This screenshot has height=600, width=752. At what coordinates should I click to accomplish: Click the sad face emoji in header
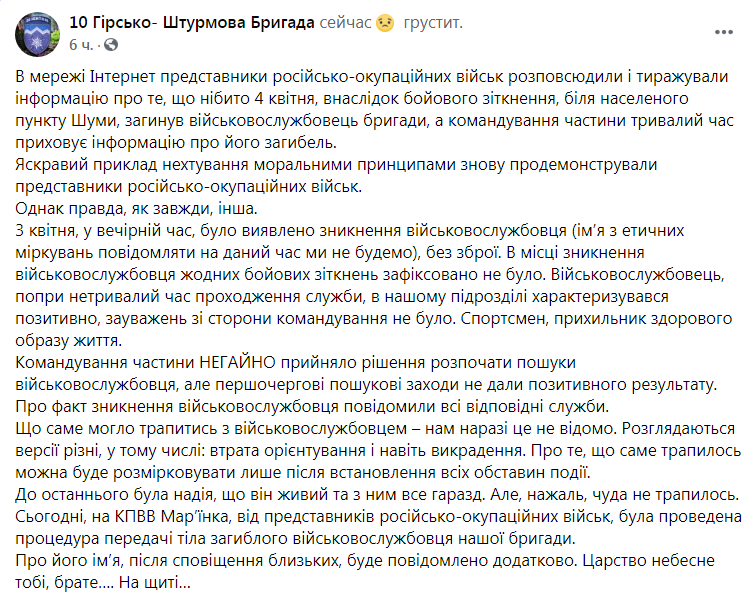coord(385,23)
